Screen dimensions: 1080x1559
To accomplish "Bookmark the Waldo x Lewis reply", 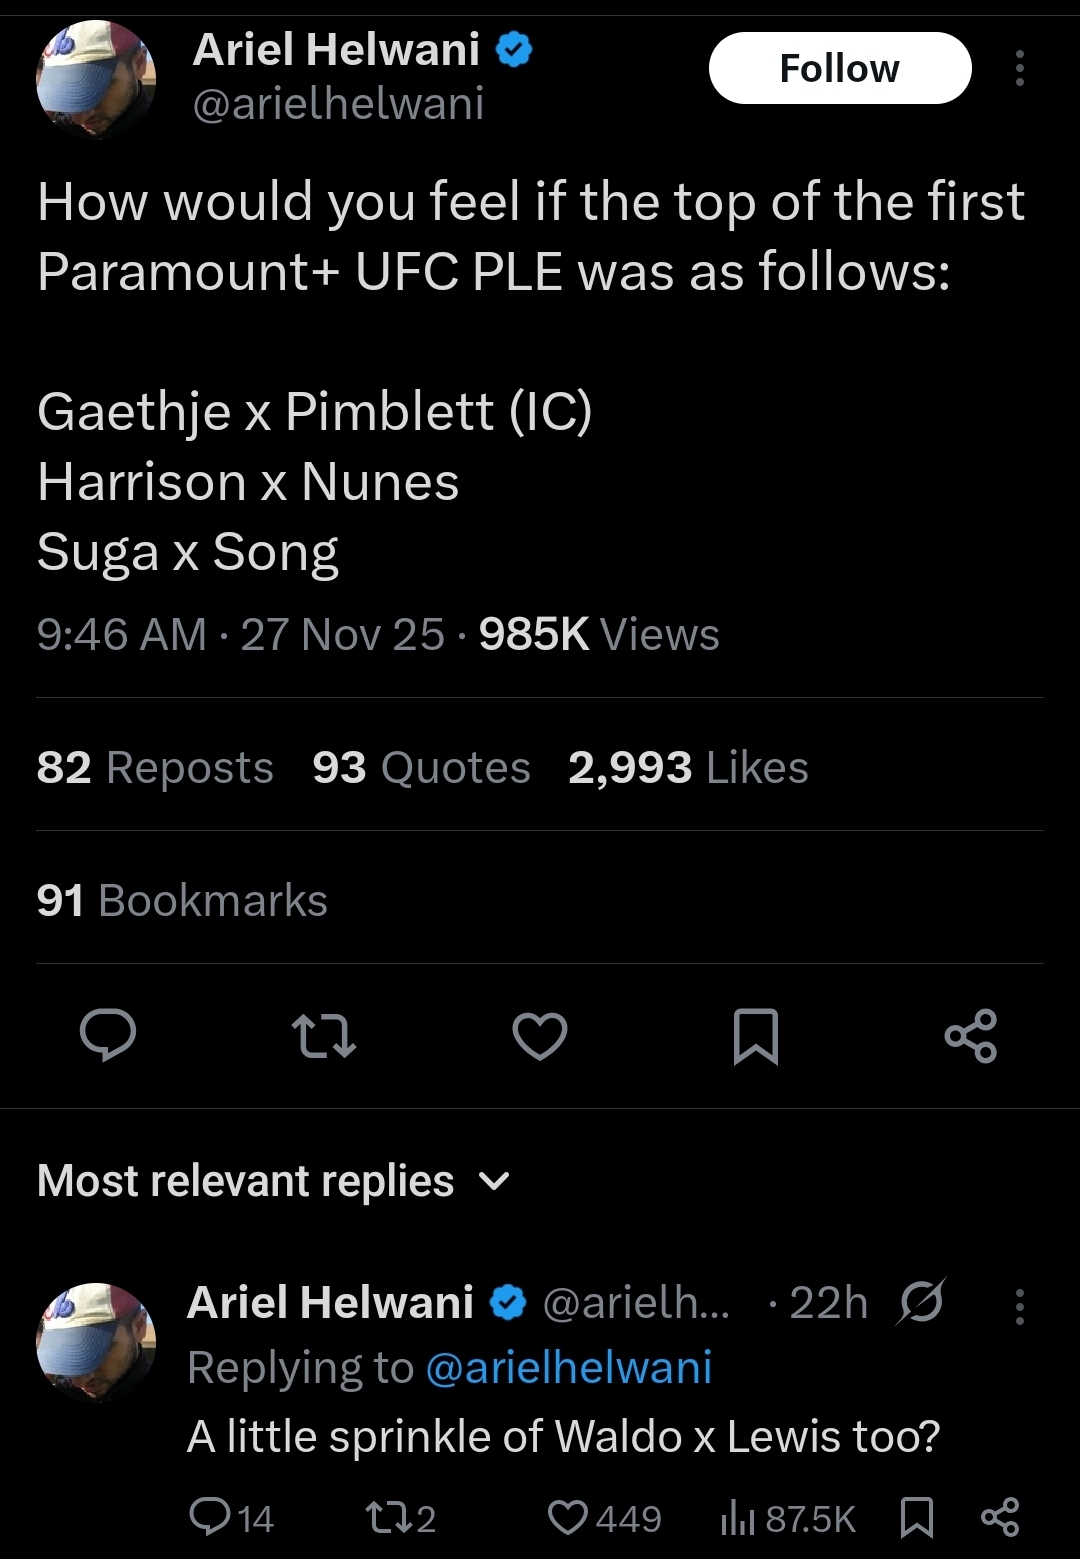I will [917, 1518].
